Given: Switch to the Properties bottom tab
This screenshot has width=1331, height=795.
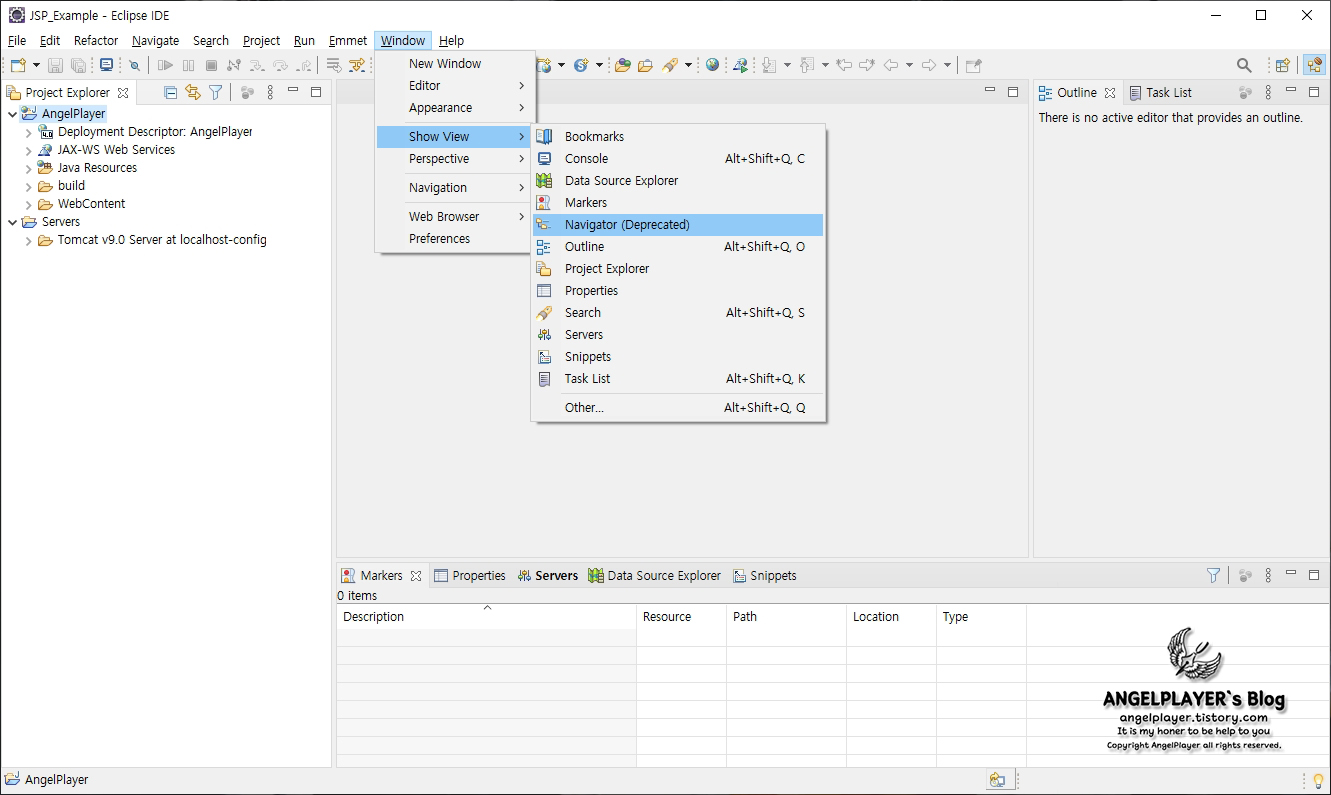Looking at the screenshot, I should [x=470, y=575].
